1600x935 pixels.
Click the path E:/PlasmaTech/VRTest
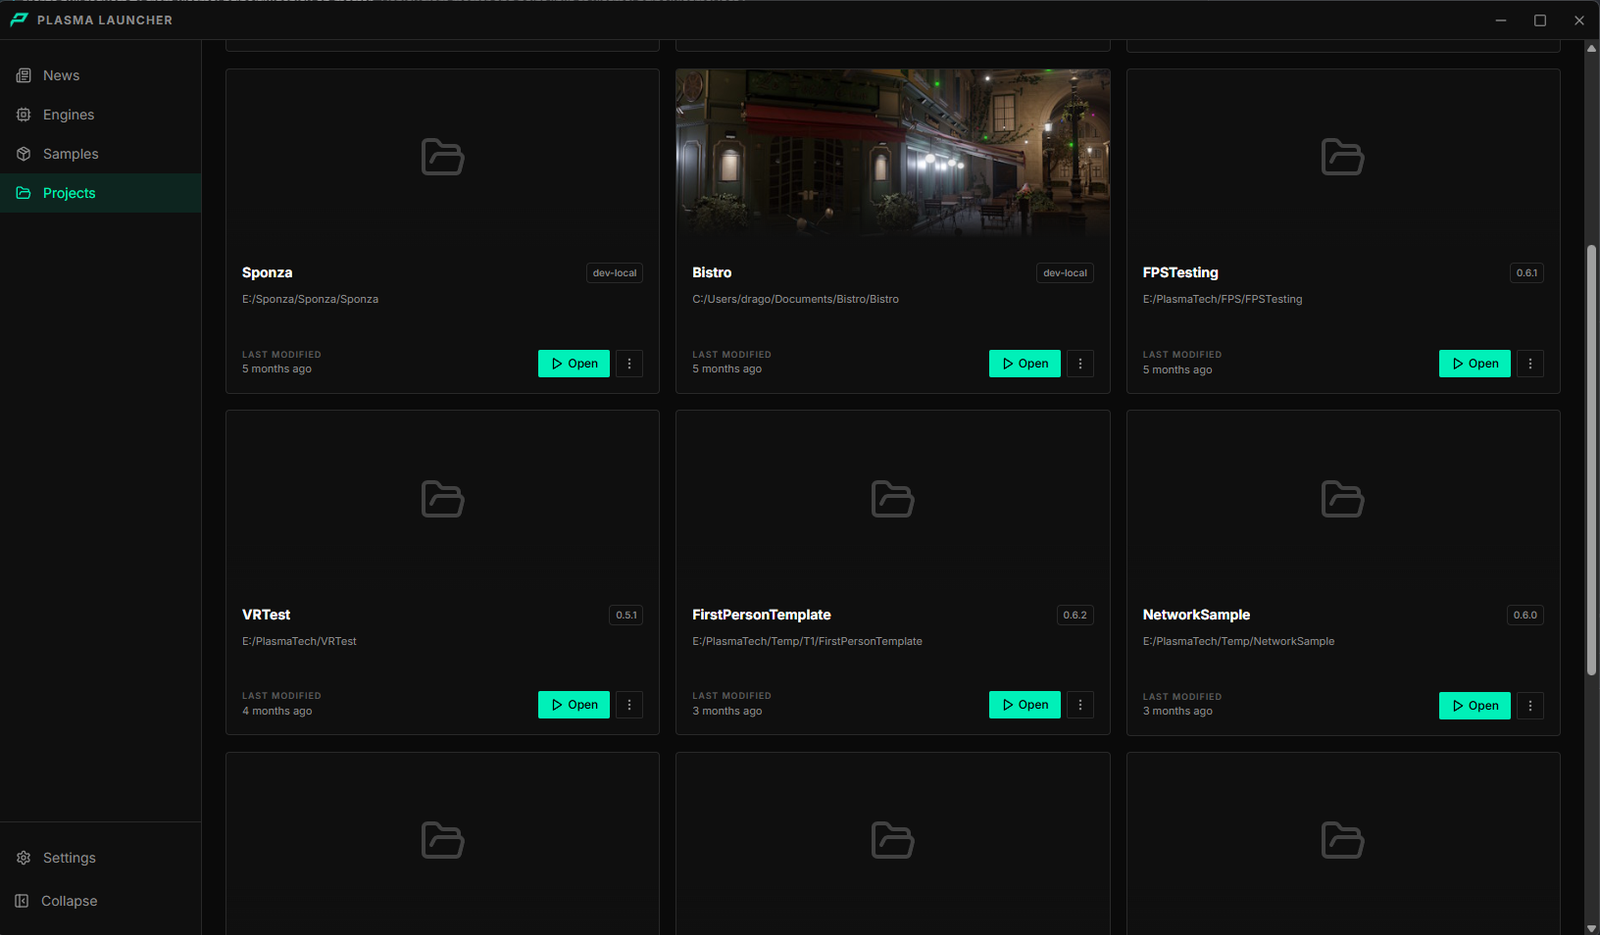(x=299, y=641)
